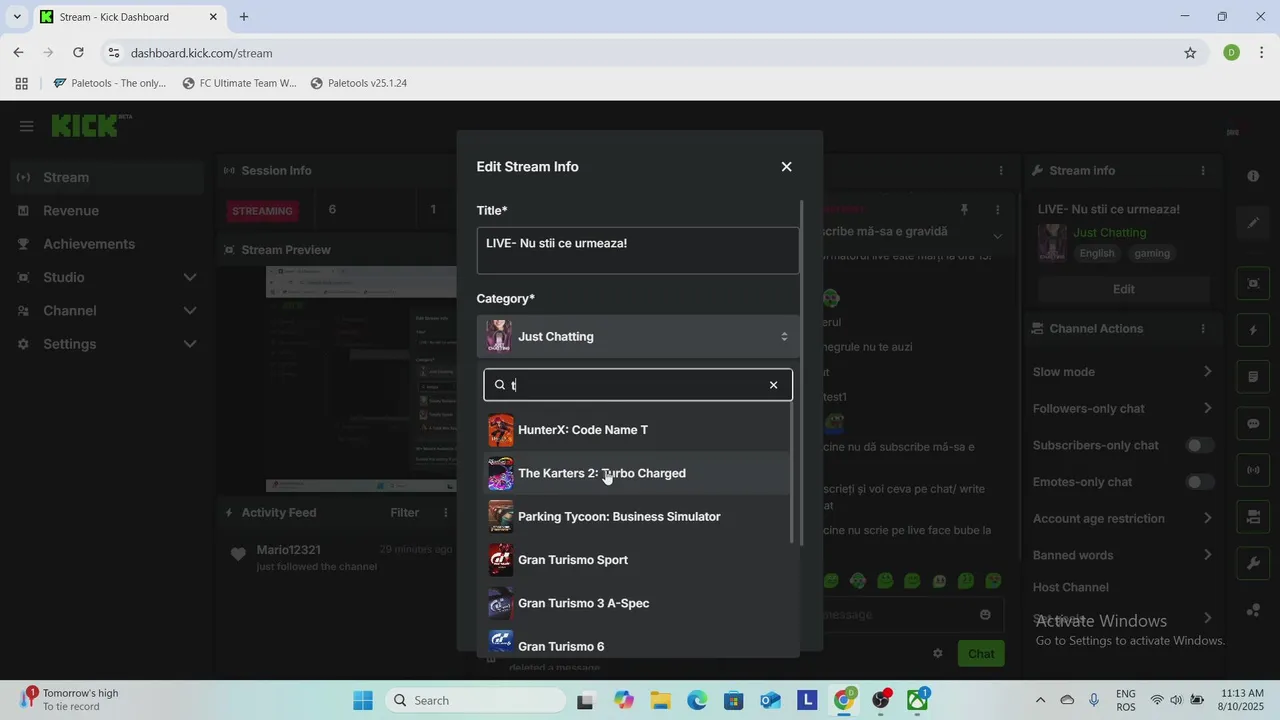This screenshot has width=1280, height=720.
Task: Close the Edit Stream Info dialog
Action: pyautogui.click(x=786, y=167)
